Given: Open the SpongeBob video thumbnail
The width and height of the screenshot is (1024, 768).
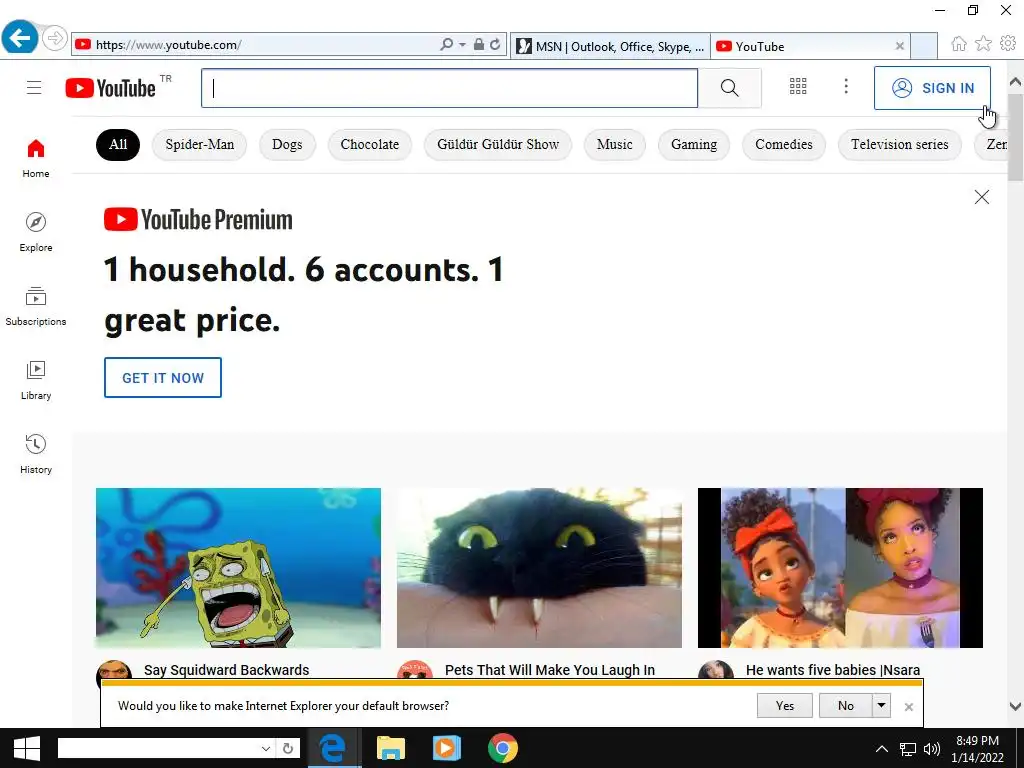Looking at the screenshot, I should click(x=238, y=568).
